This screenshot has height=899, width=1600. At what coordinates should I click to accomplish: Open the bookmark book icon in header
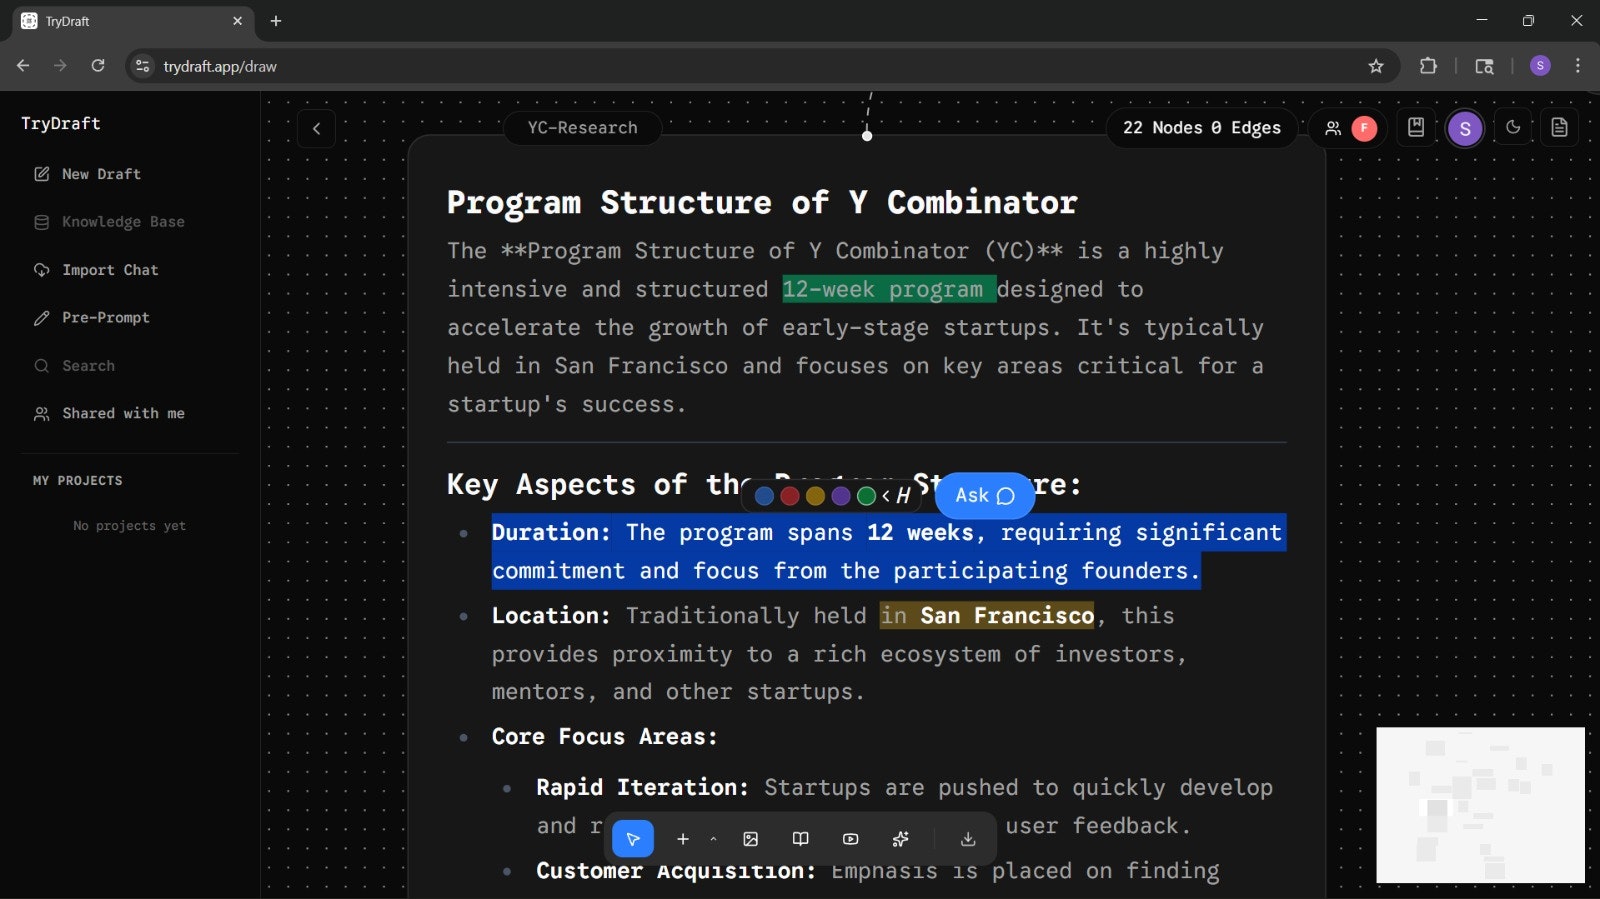click(1416, 128)
